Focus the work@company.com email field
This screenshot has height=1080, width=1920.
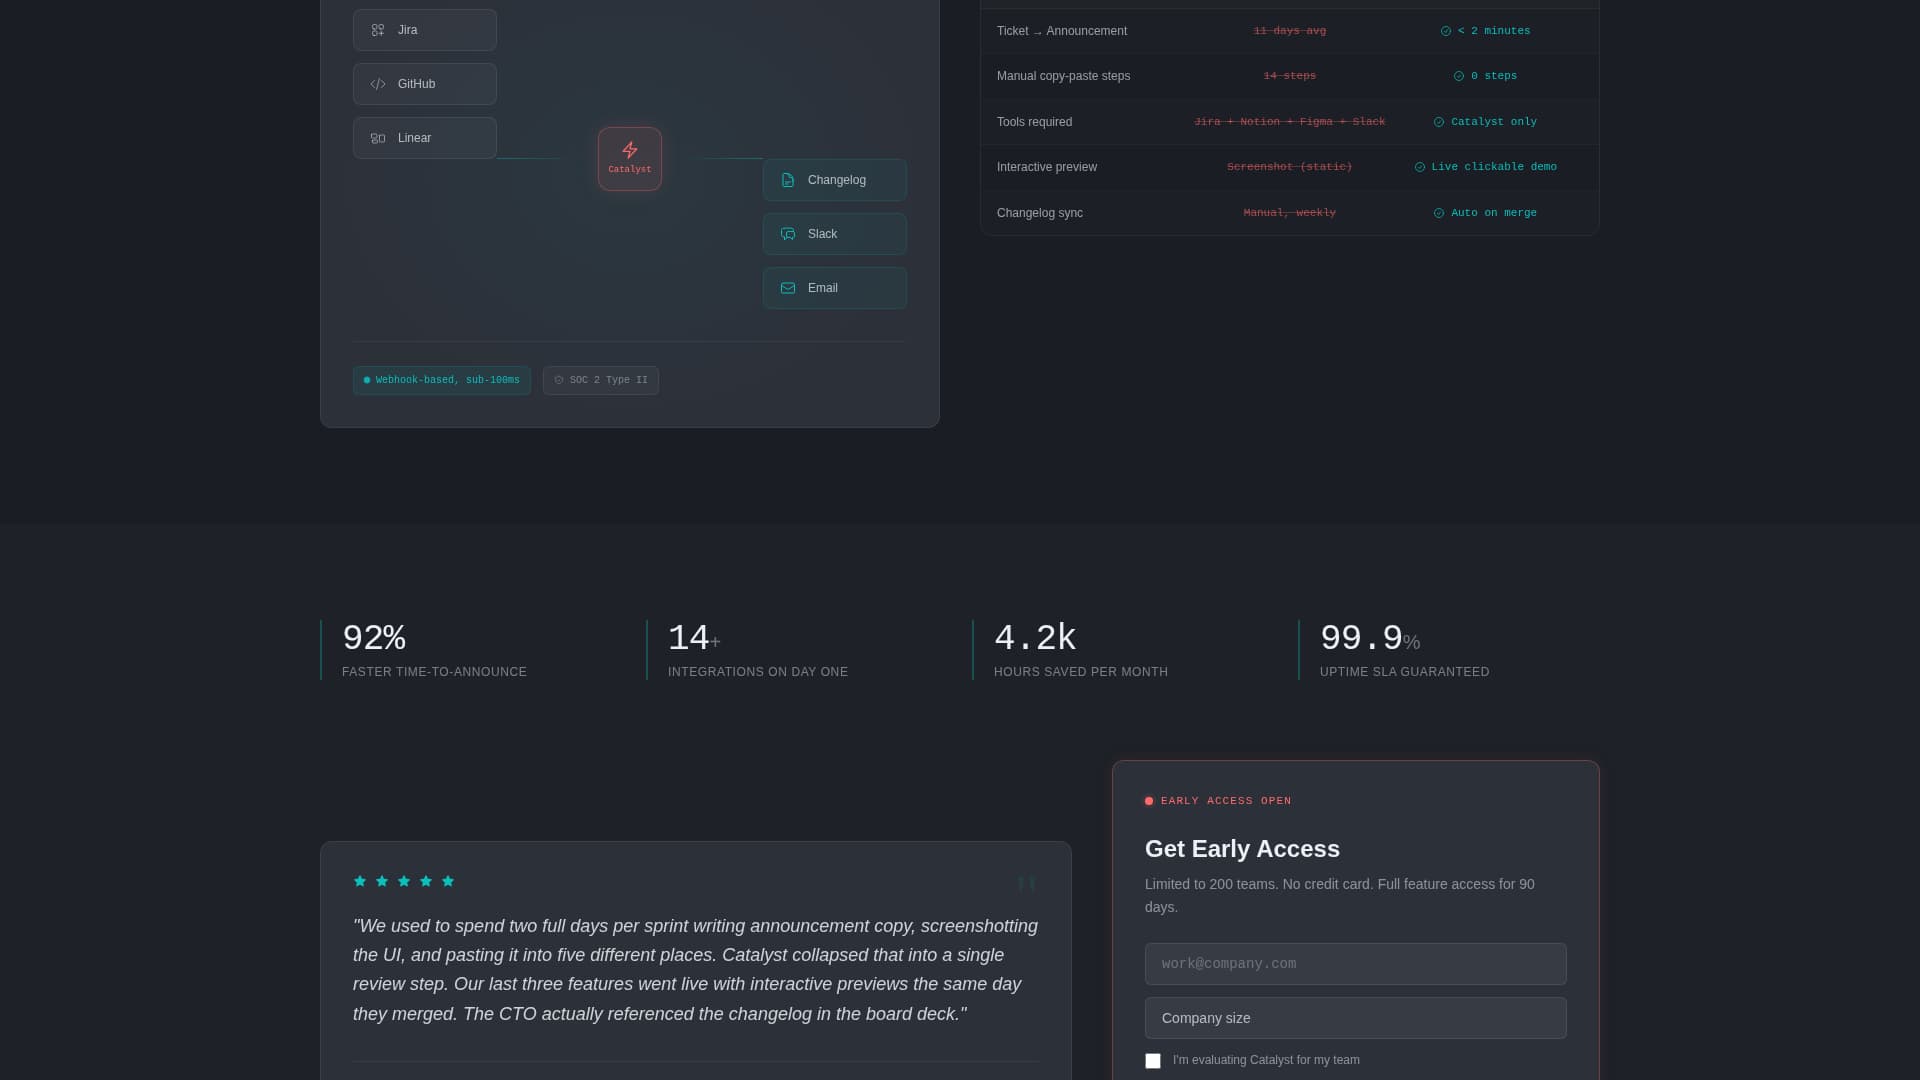tap(1356, 964)
